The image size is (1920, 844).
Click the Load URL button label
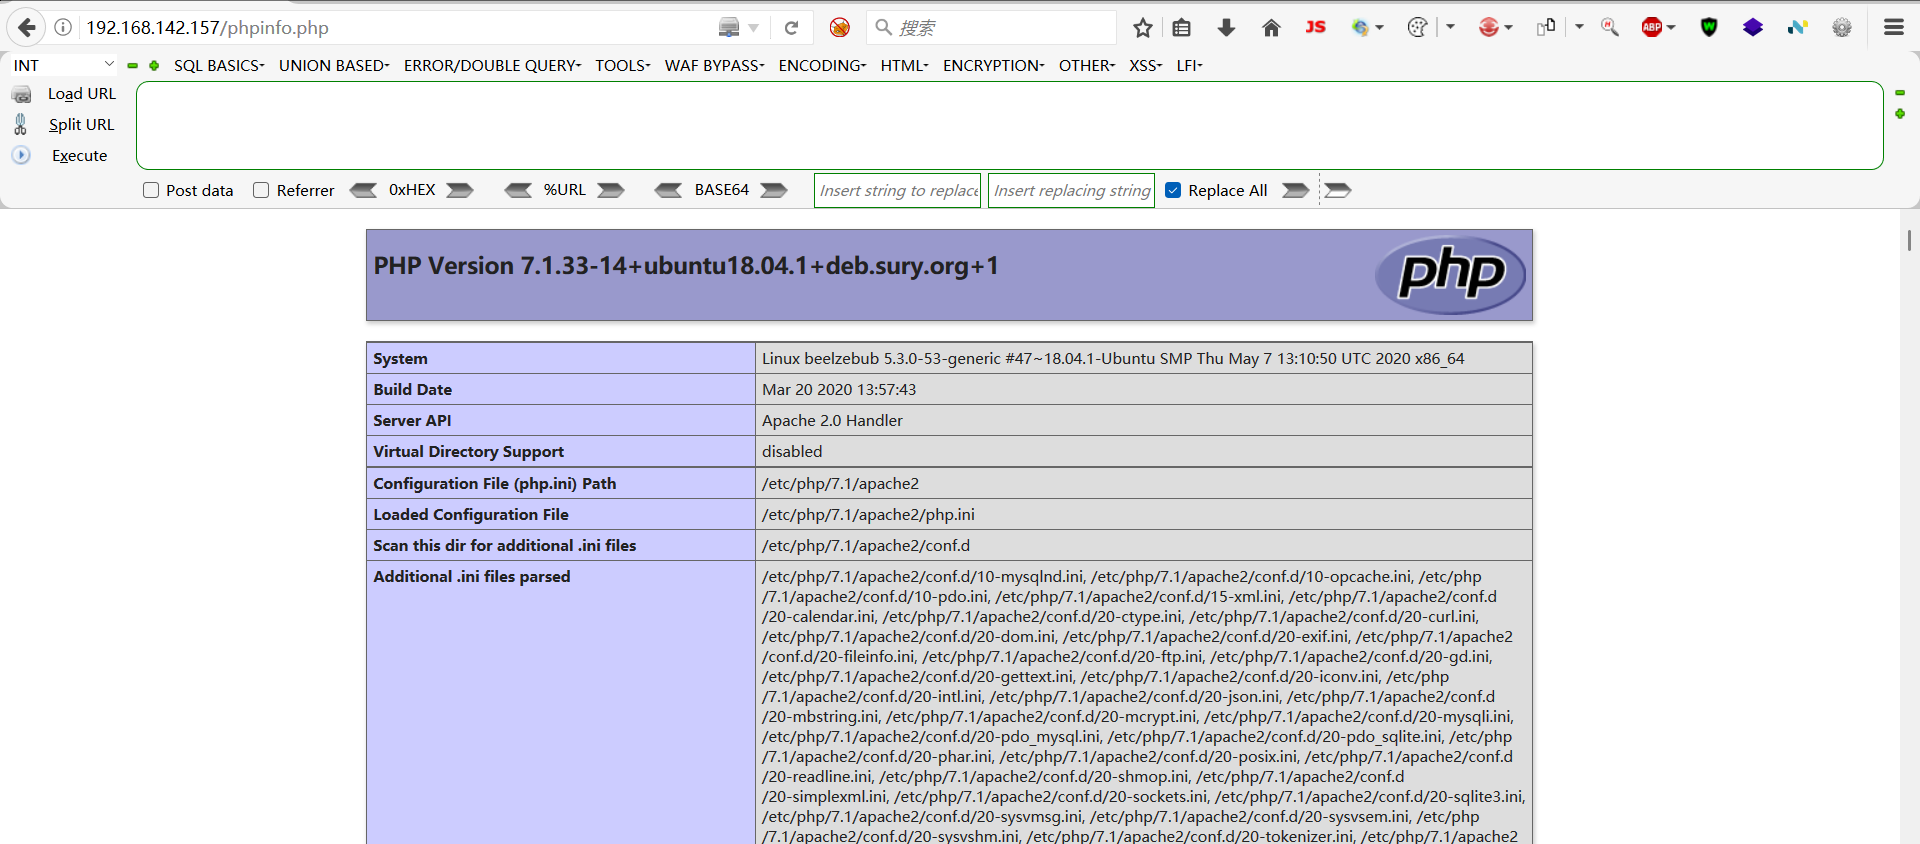point(82,94)
